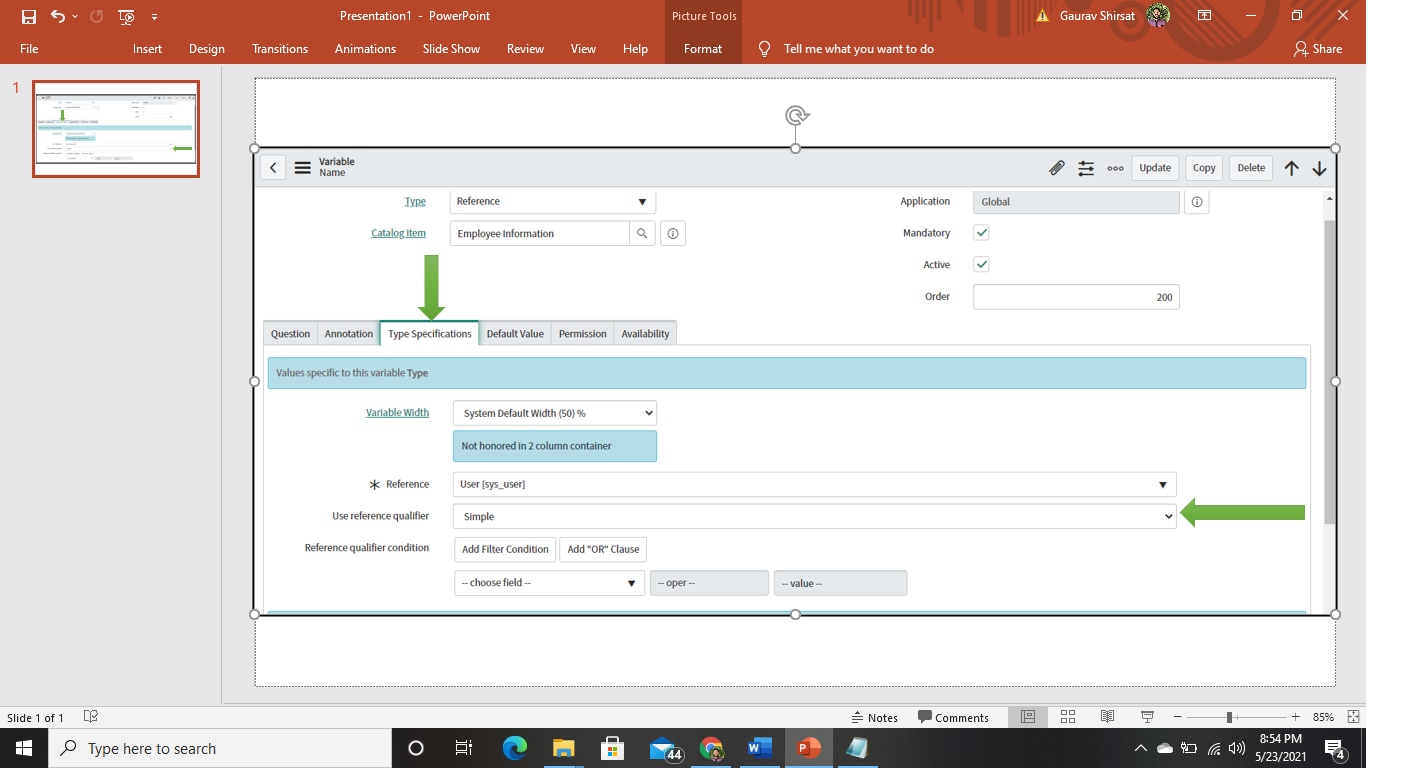
Task: Select slide 1 thumbnail in the panel
Action: [x=115, y=128]
